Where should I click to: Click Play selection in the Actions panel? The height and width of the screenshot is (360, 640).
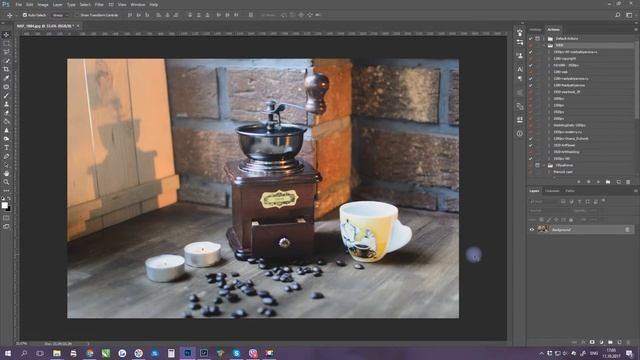598,182
